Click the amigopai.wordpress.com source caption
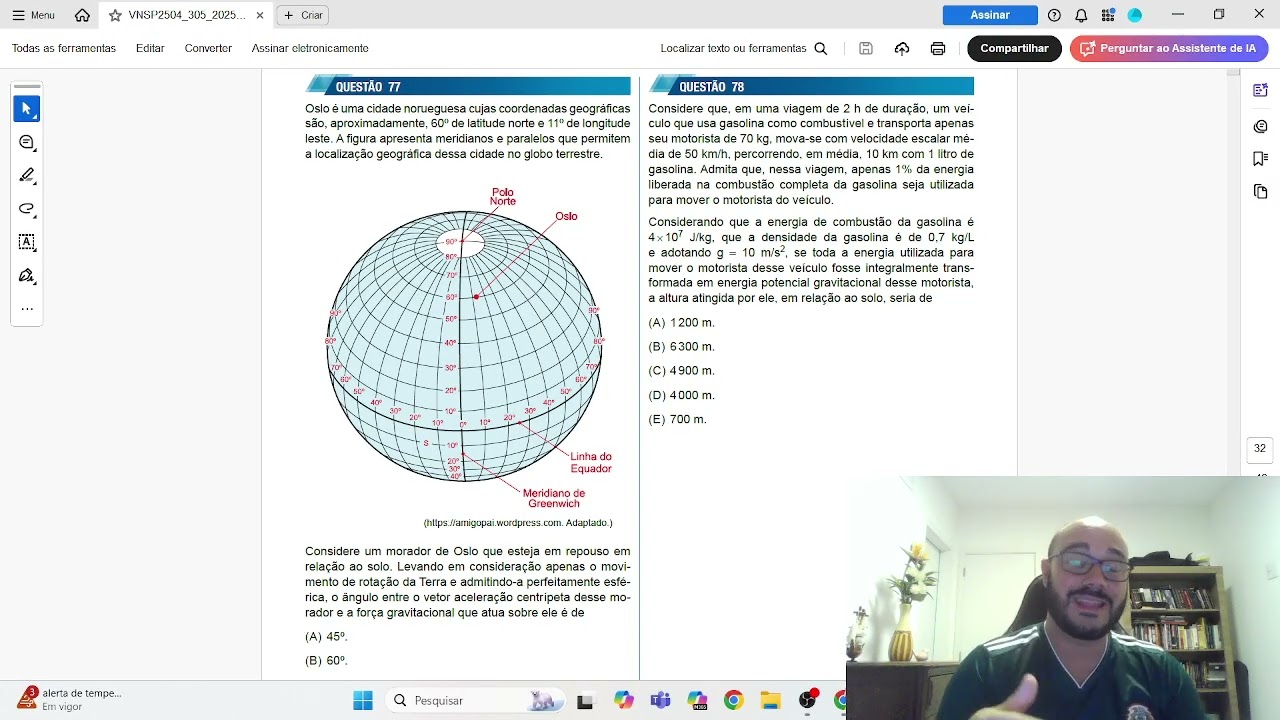The width and height of the screenshot is (1280, 720). 518,523
